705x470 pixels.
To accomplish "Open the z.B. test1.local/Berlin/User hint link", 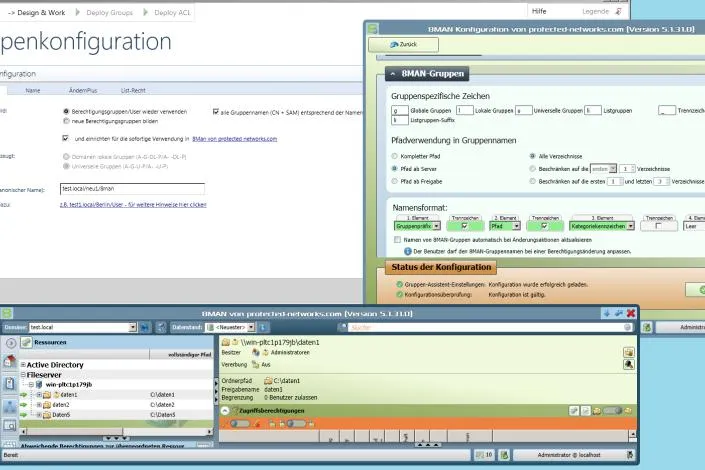I will pos(133,205).
